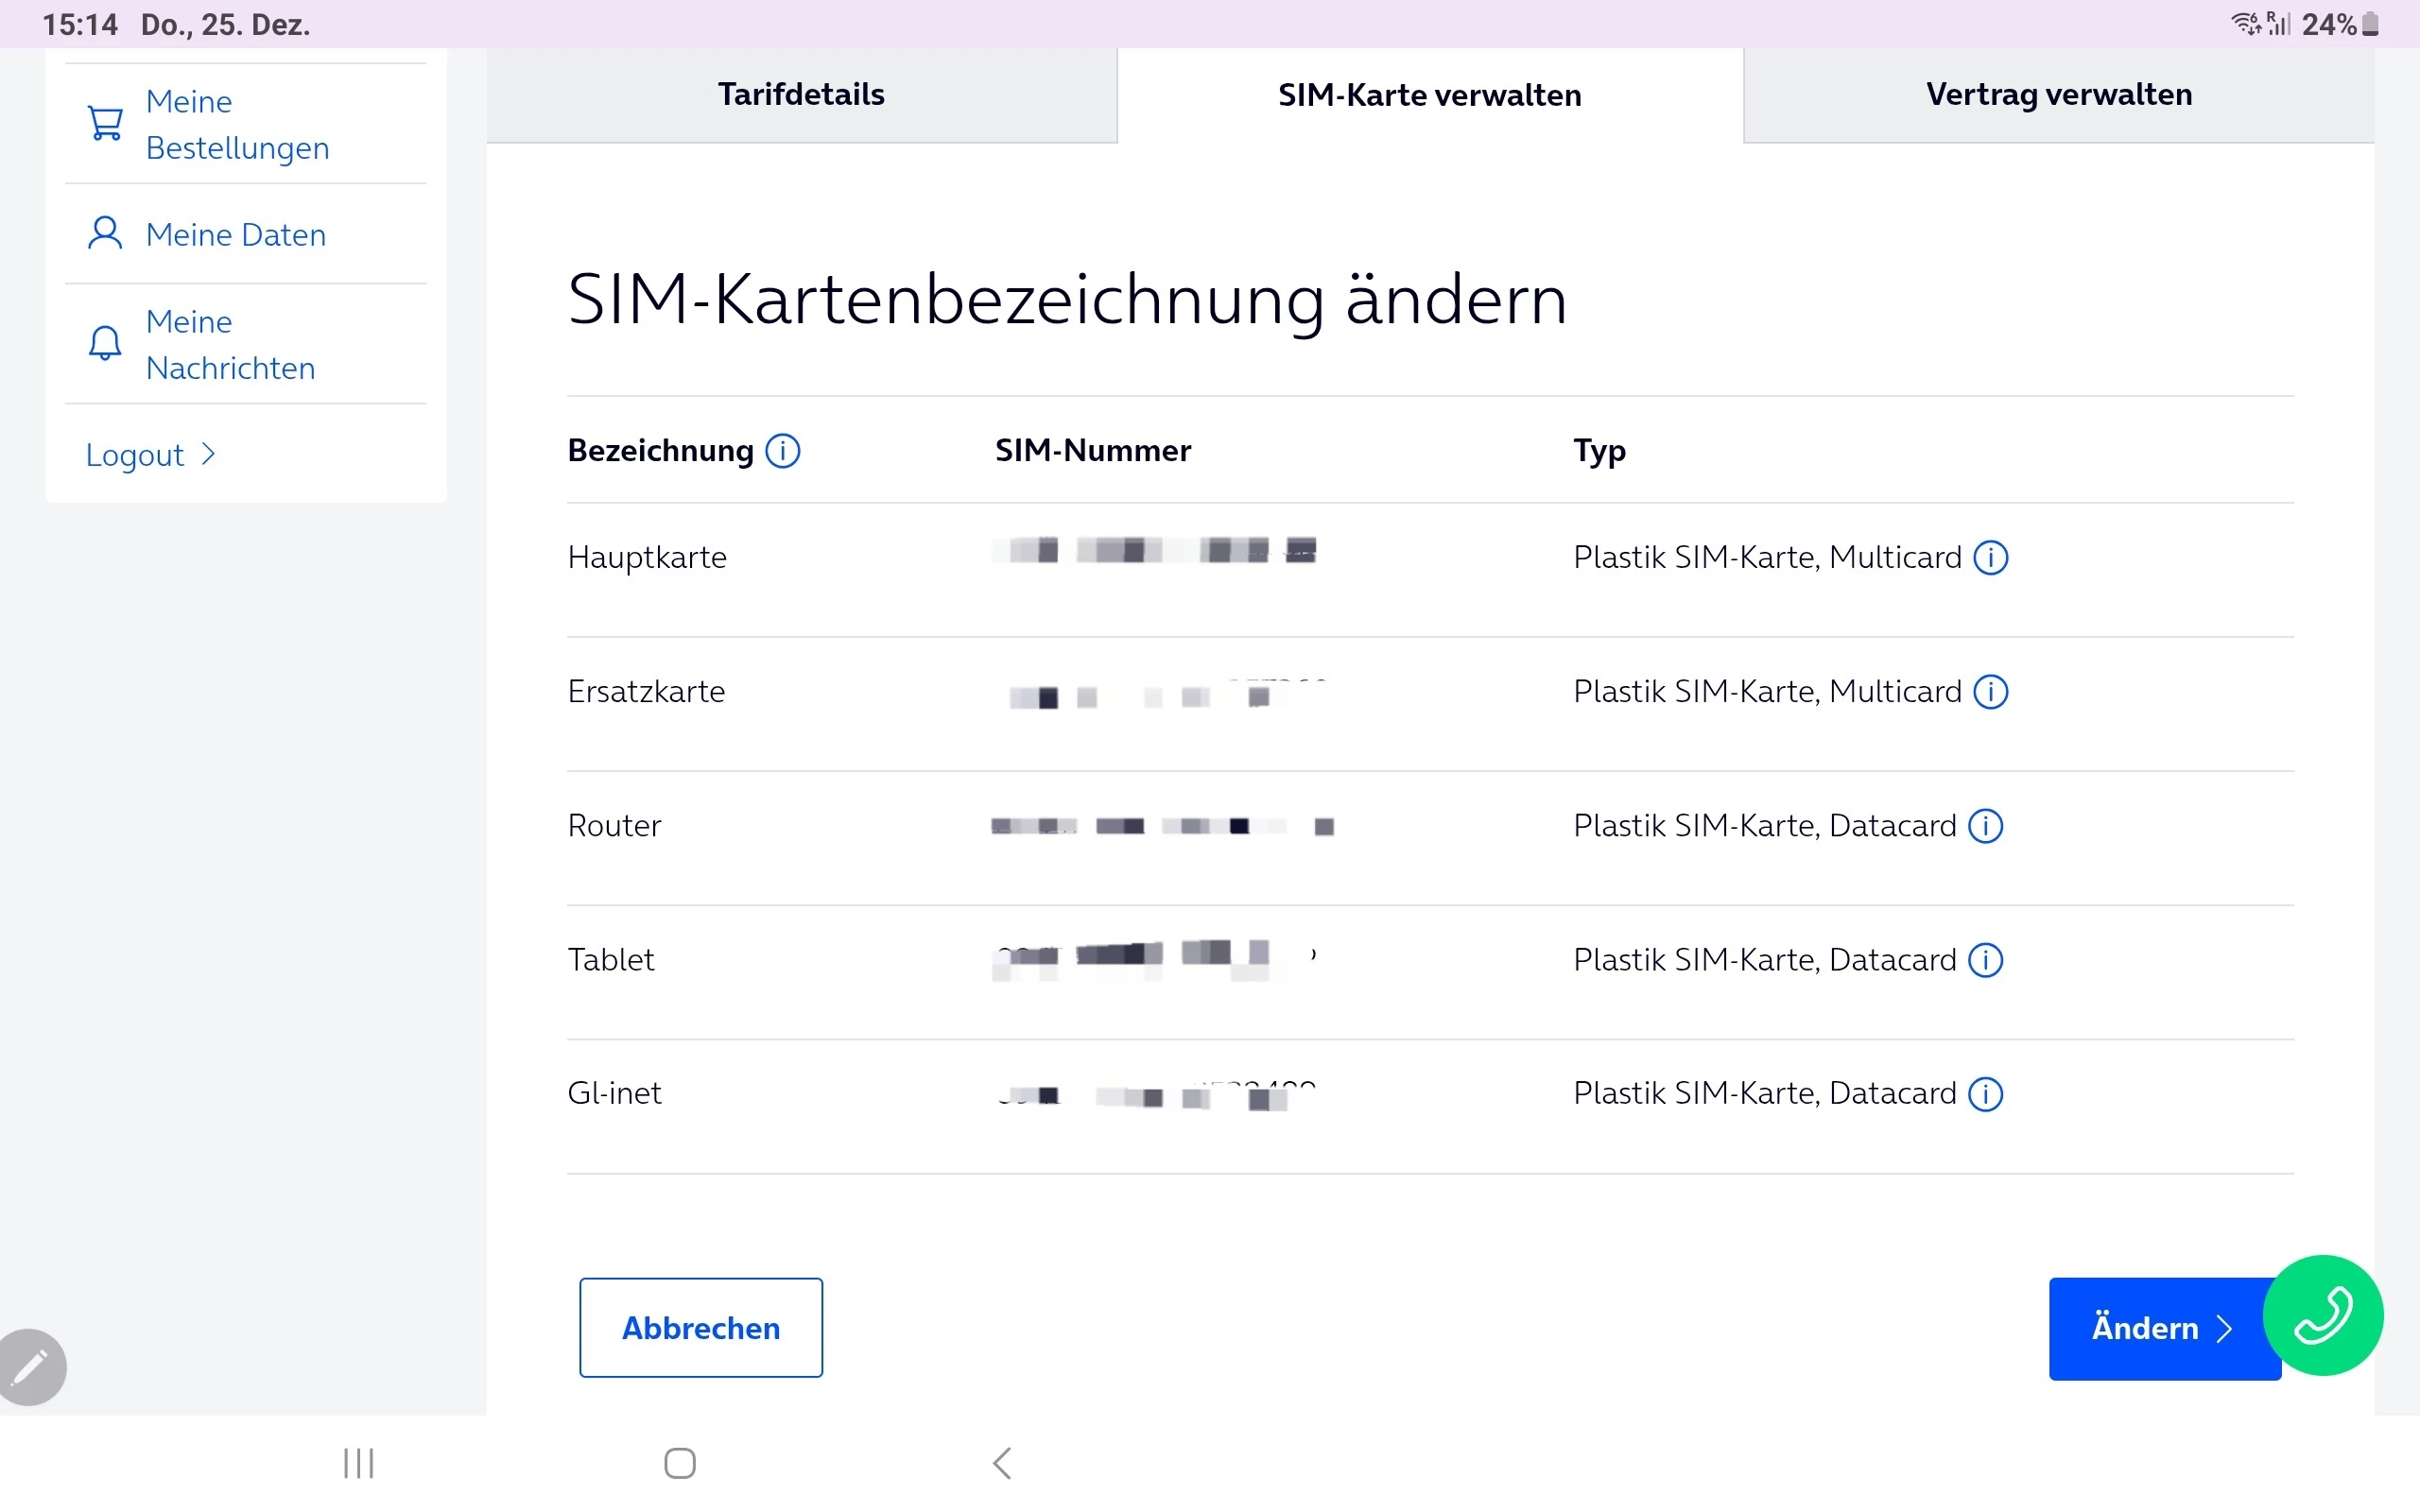The height and width of the screenshot is (1512, 2420).
Task: Switch to the Tarifdetails tab
Action: (801, 95)
